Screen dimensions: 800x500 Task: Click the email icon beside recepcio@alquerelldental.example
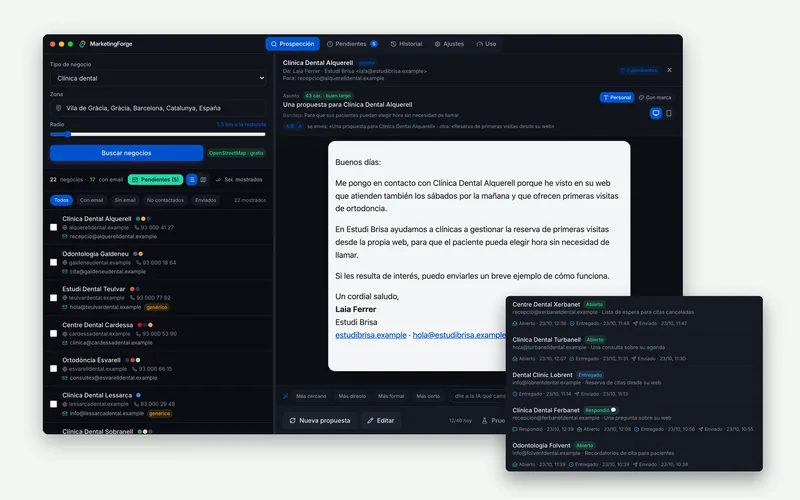pos(65,237)
